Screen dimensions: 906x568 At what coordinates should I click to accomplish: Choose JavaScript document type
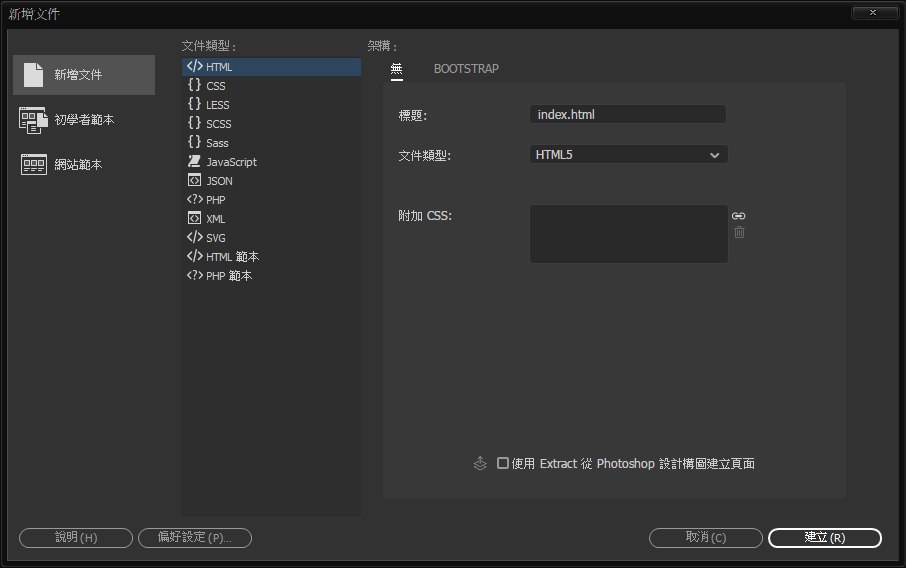pyautogui.click(x=231, y=162)
